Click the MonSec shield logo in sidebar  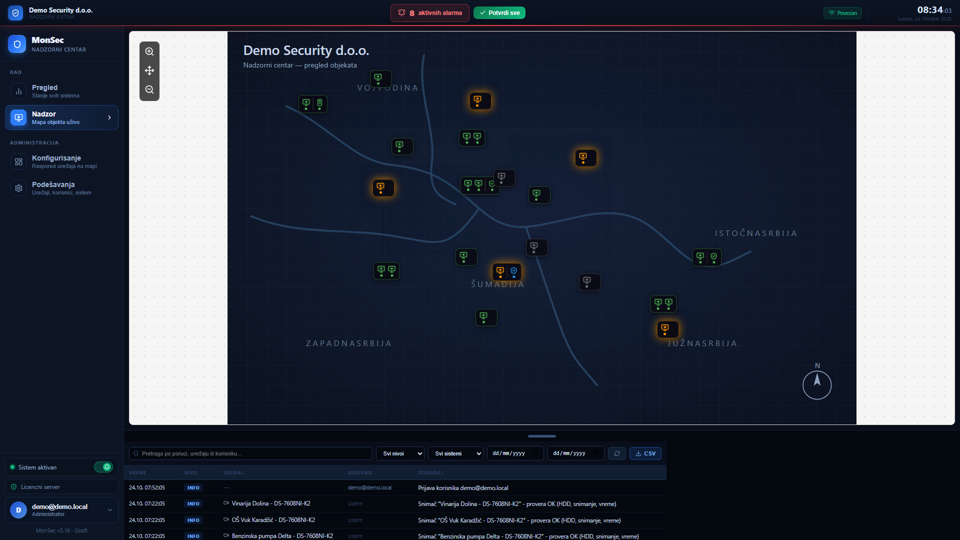tap(17, 44)
